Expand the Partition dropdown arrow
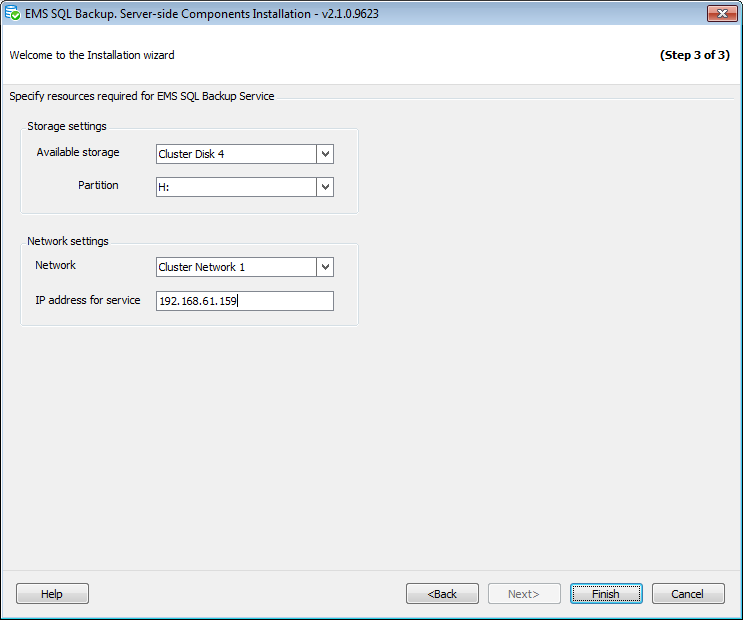Image resolution: width=743 pixels, height=620 pixels. 325,187
